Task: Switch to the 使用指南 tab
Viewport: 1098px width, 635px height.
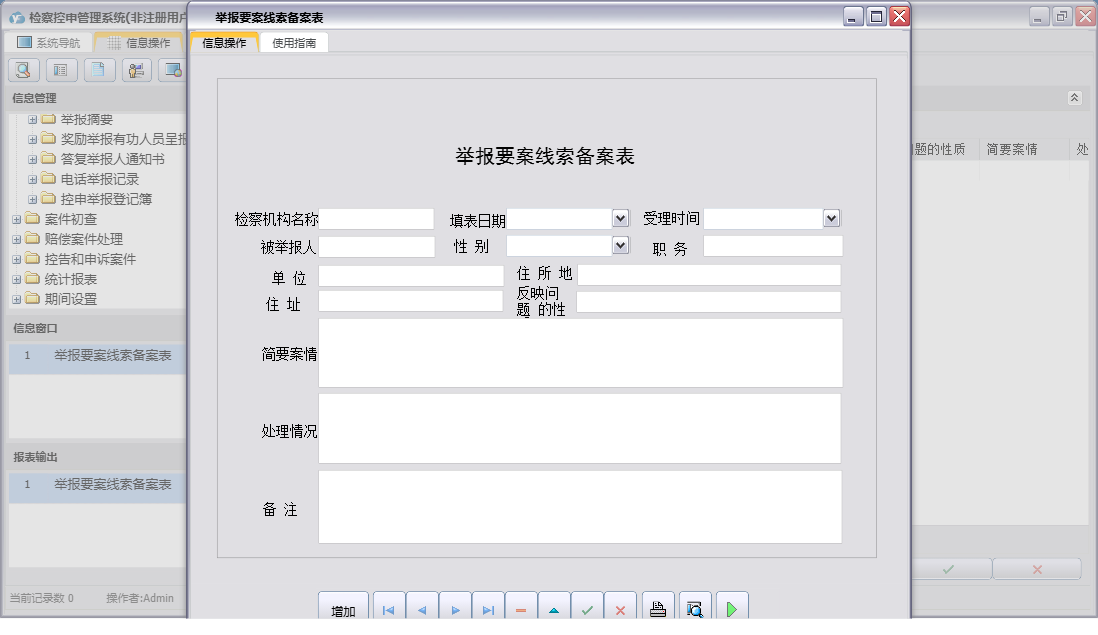Action: coord(293,43)
